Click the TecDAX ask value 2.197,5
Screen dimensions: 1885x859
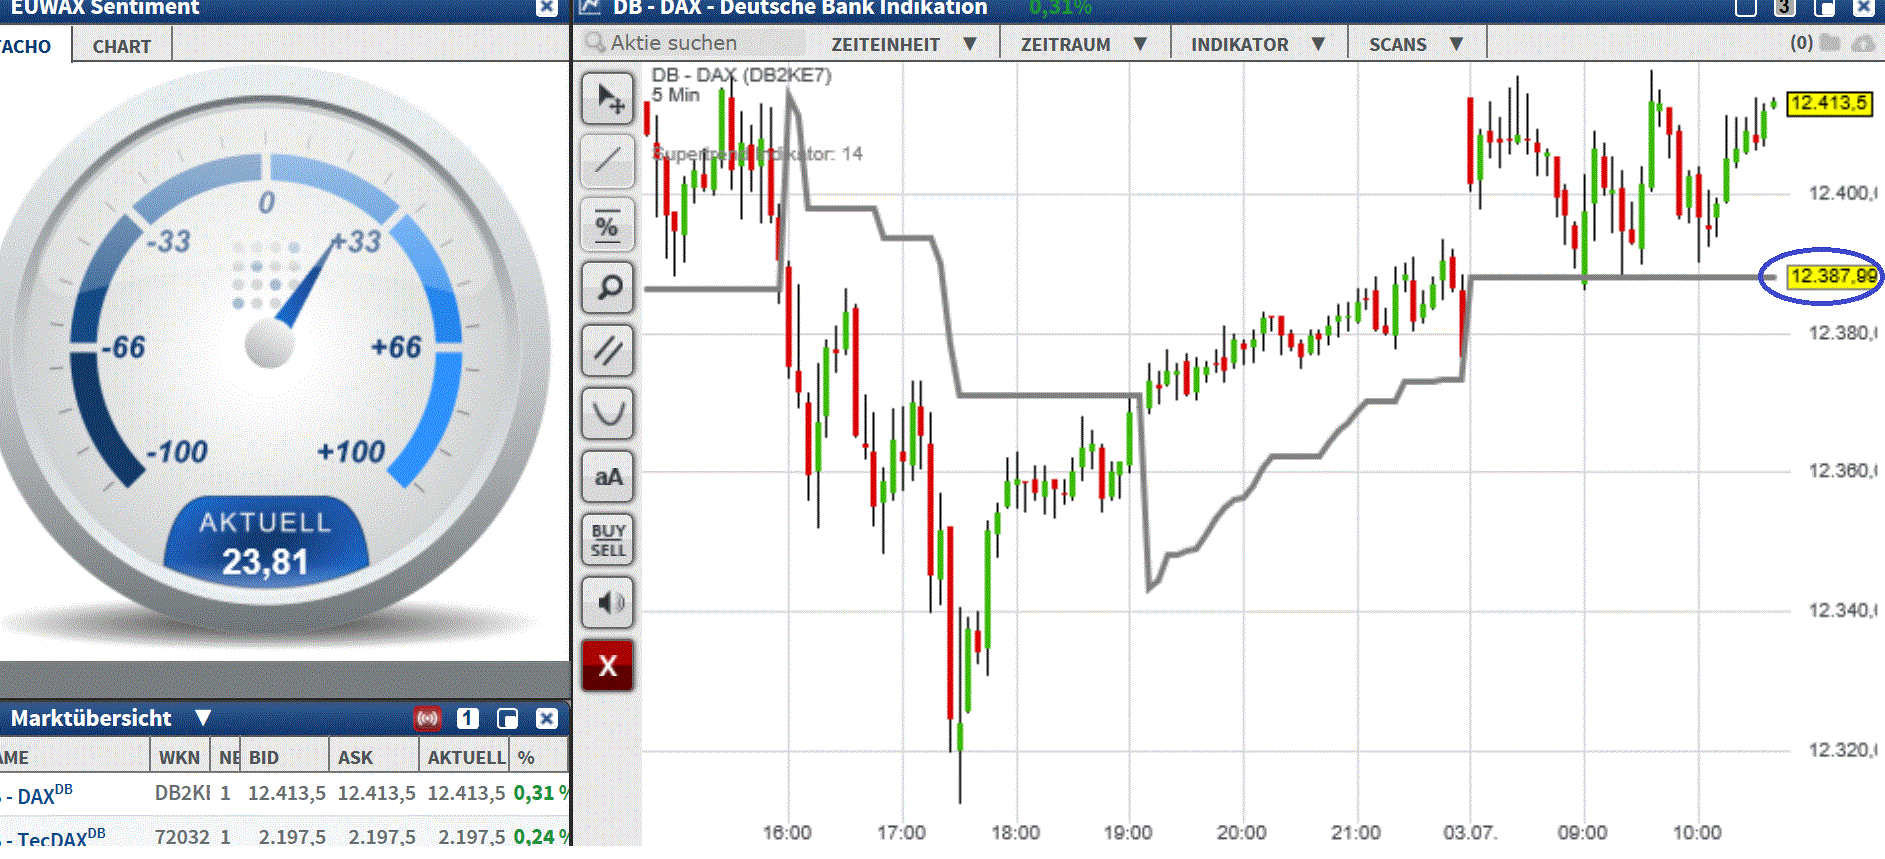381,836
